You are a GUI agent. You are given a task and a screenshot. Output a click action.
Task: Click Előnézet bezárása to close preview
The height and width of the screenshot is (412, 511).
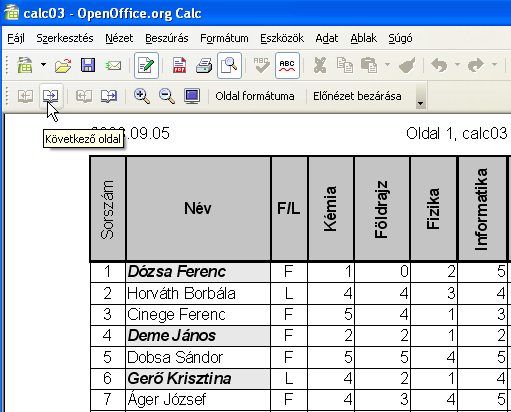357,96
